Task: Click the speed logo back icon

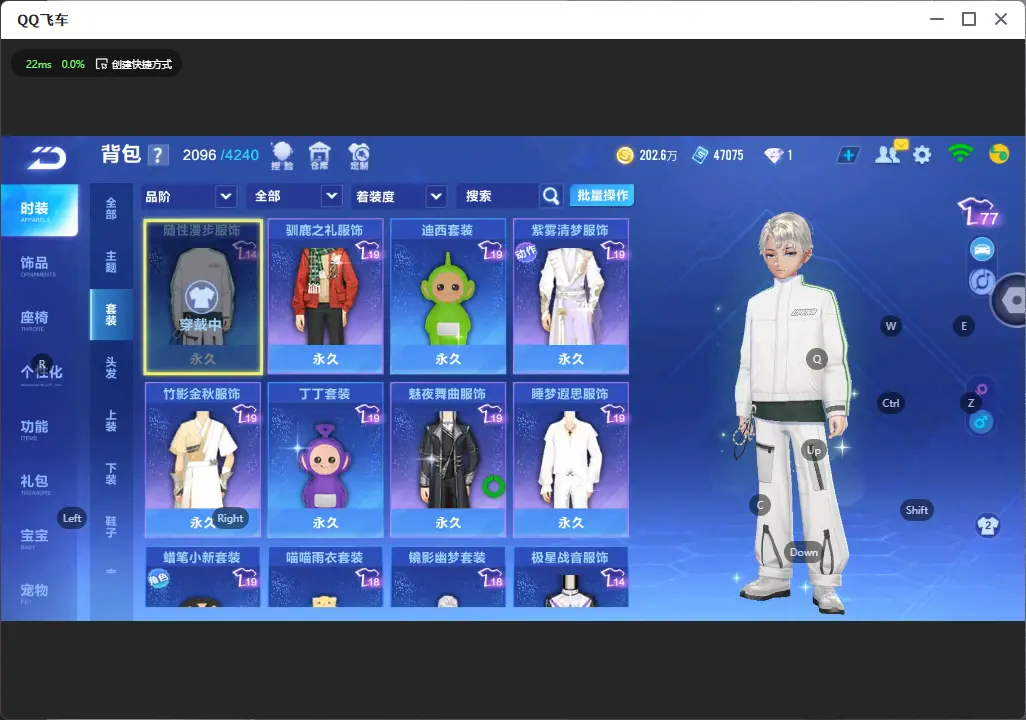Action: [x=46, y=157]
